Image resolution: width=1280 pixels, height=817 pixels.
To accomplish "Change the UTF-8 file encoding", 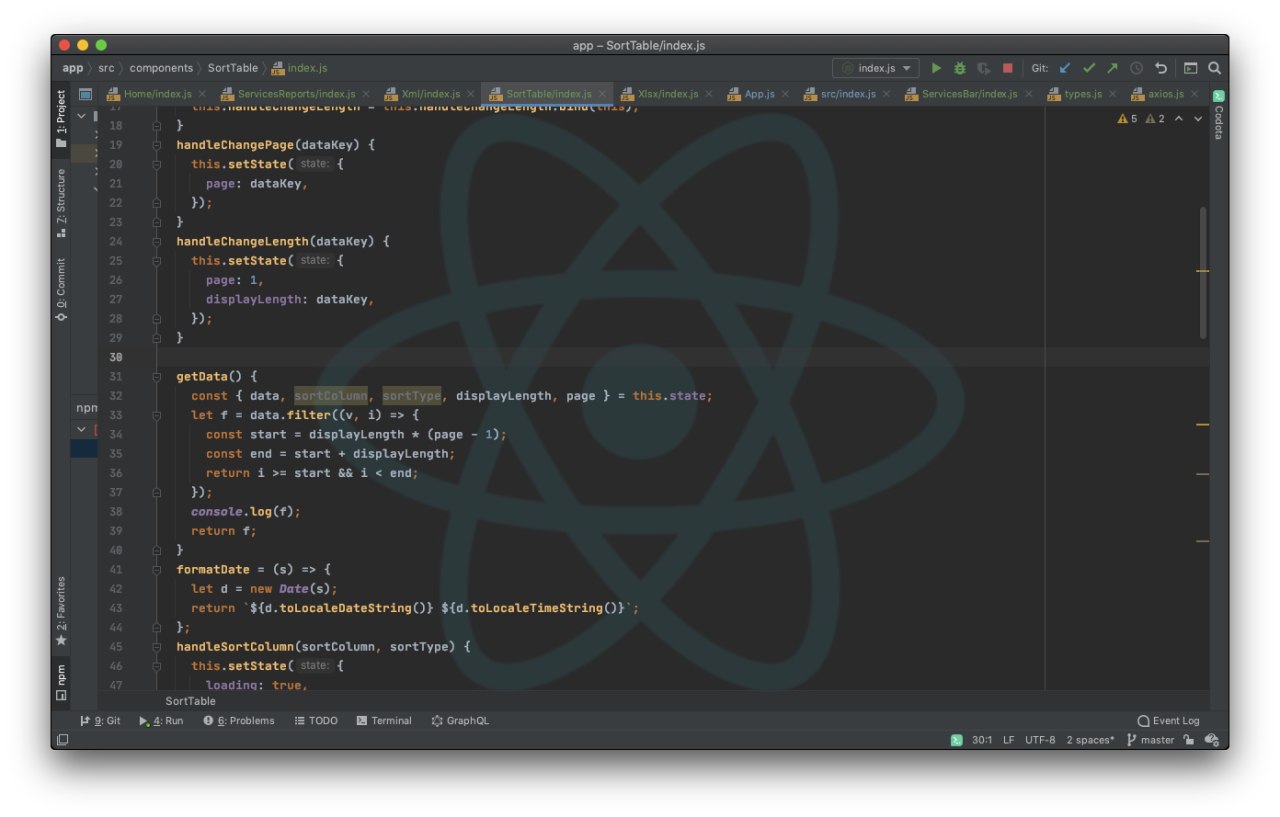I will tap(1040, 740).
